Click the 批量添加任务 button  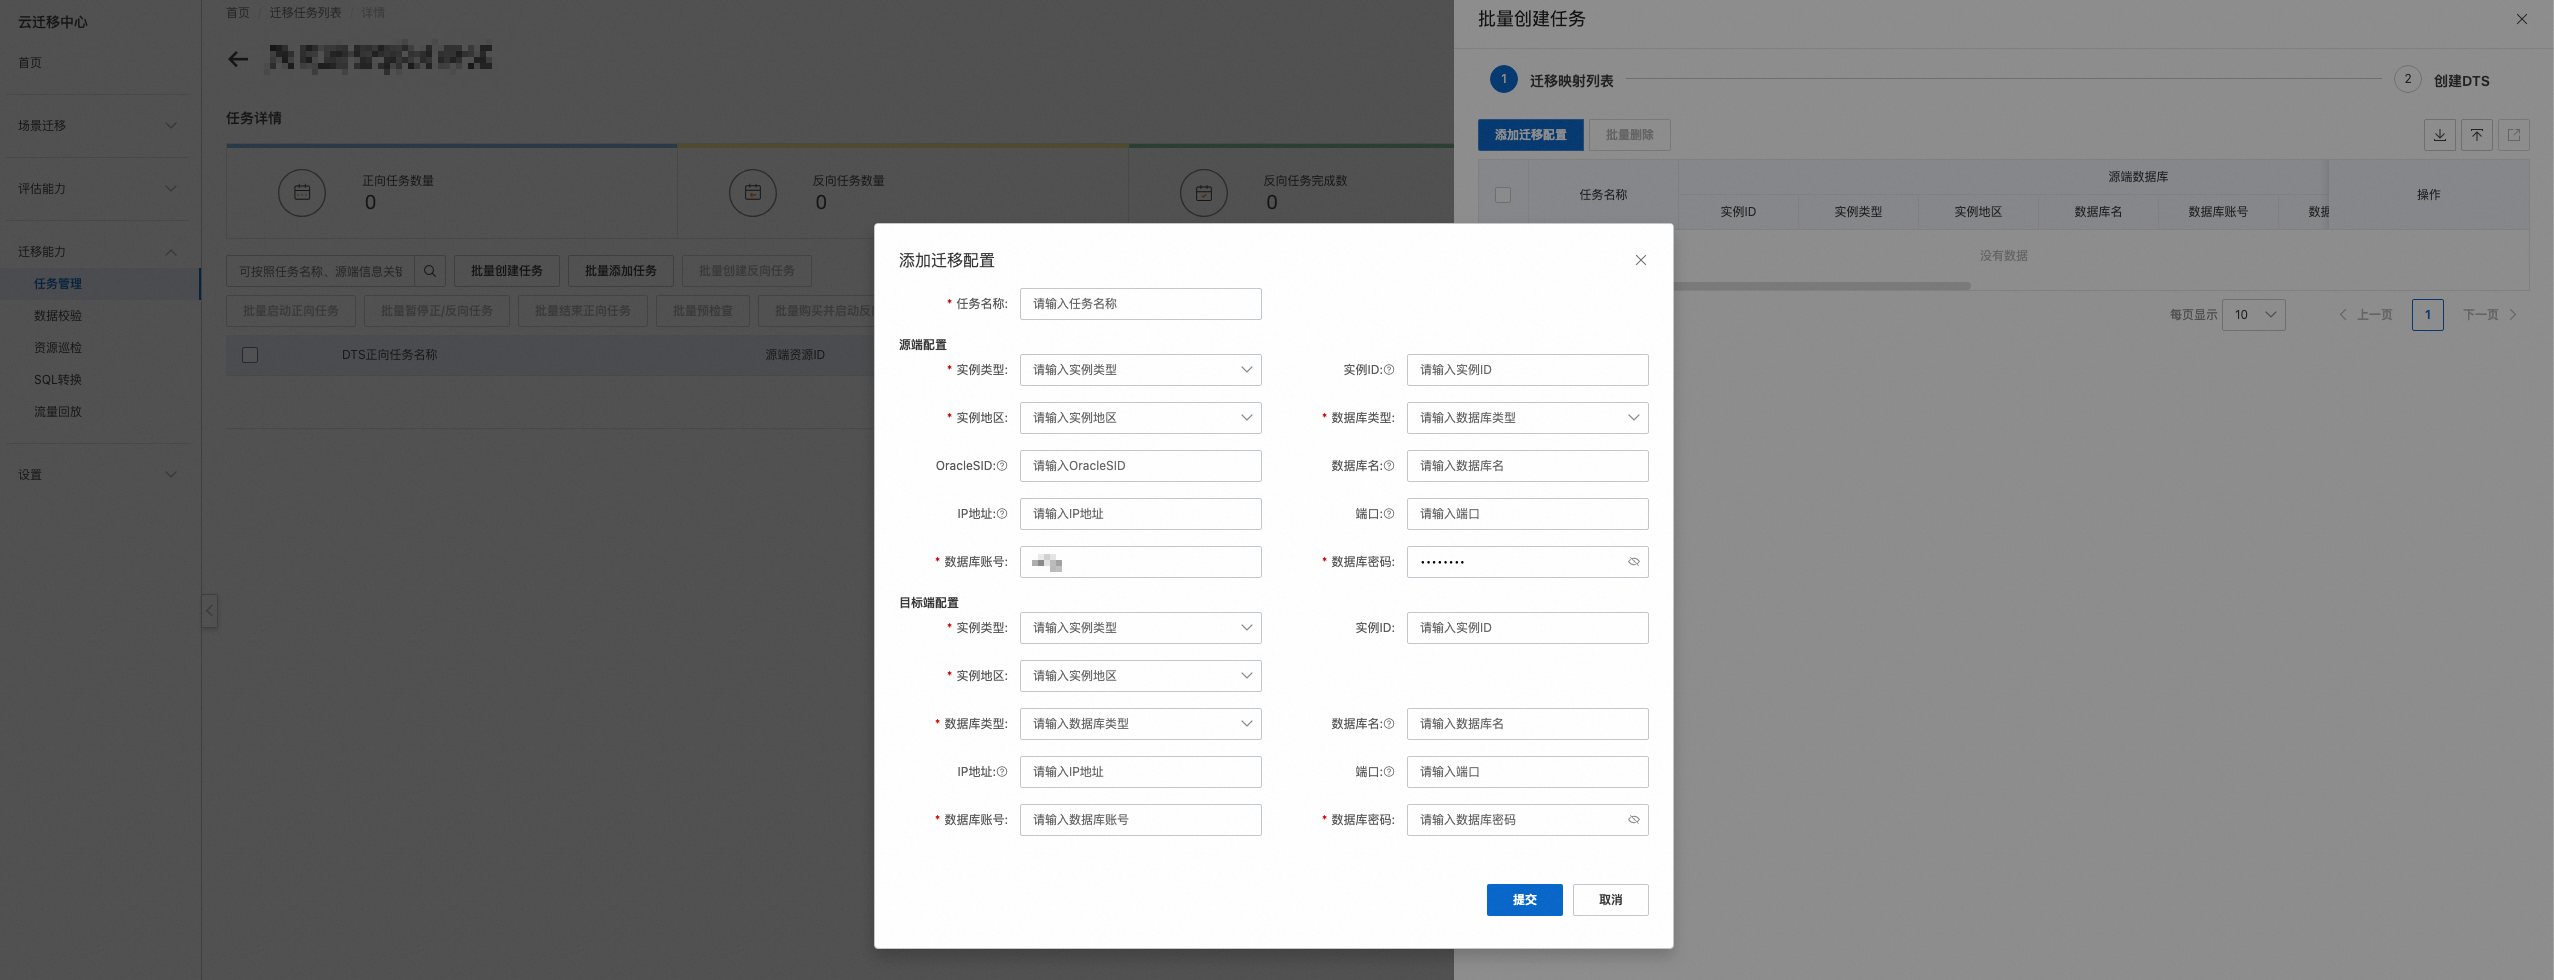click(x=621, y=271)
